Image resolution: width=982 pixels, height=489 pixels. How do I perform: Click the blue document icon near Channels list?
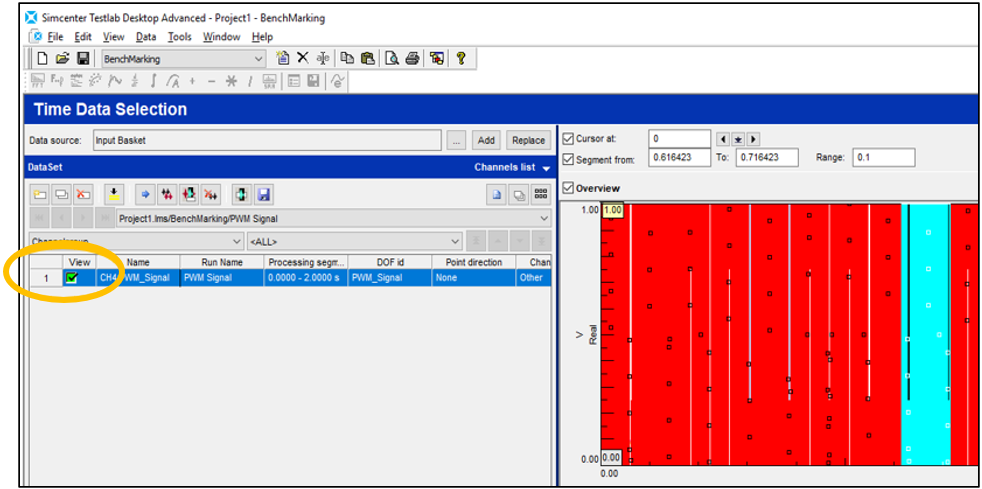coord(497,195)
